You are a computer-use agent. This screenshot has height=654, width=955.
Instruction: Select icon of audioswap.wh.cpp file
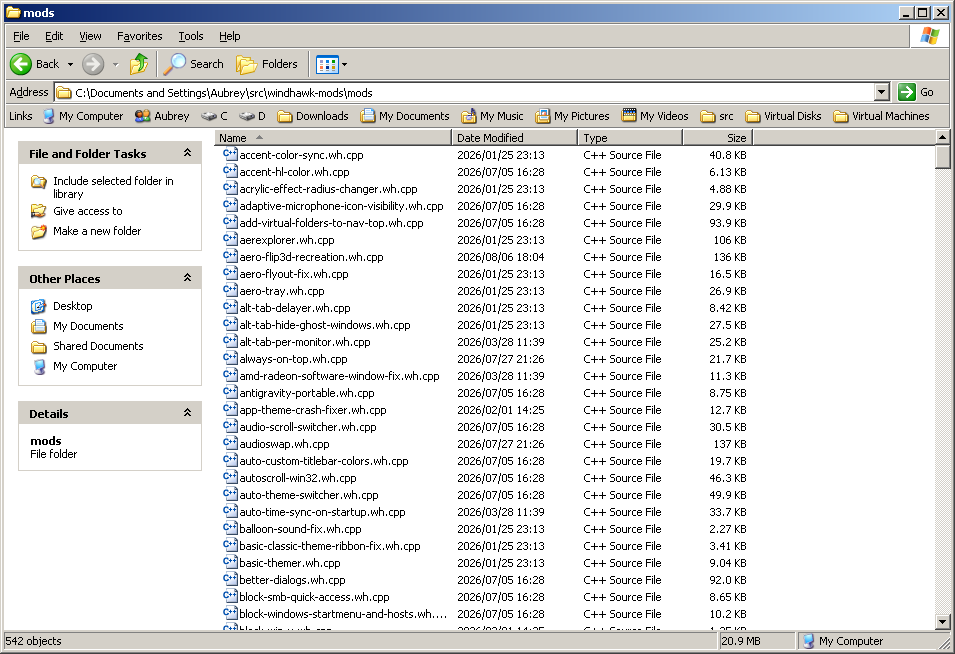(x=230, y=443)
